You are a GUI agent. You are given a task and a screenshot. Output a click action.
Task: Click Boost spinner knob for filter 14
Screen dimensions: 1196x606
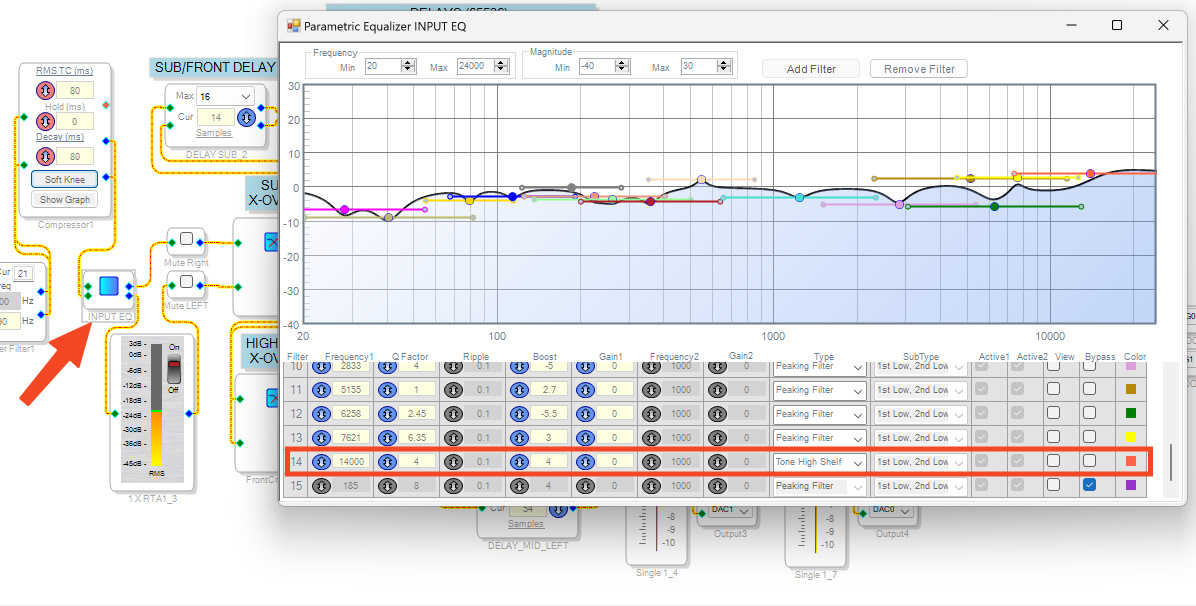pos(519,462)
